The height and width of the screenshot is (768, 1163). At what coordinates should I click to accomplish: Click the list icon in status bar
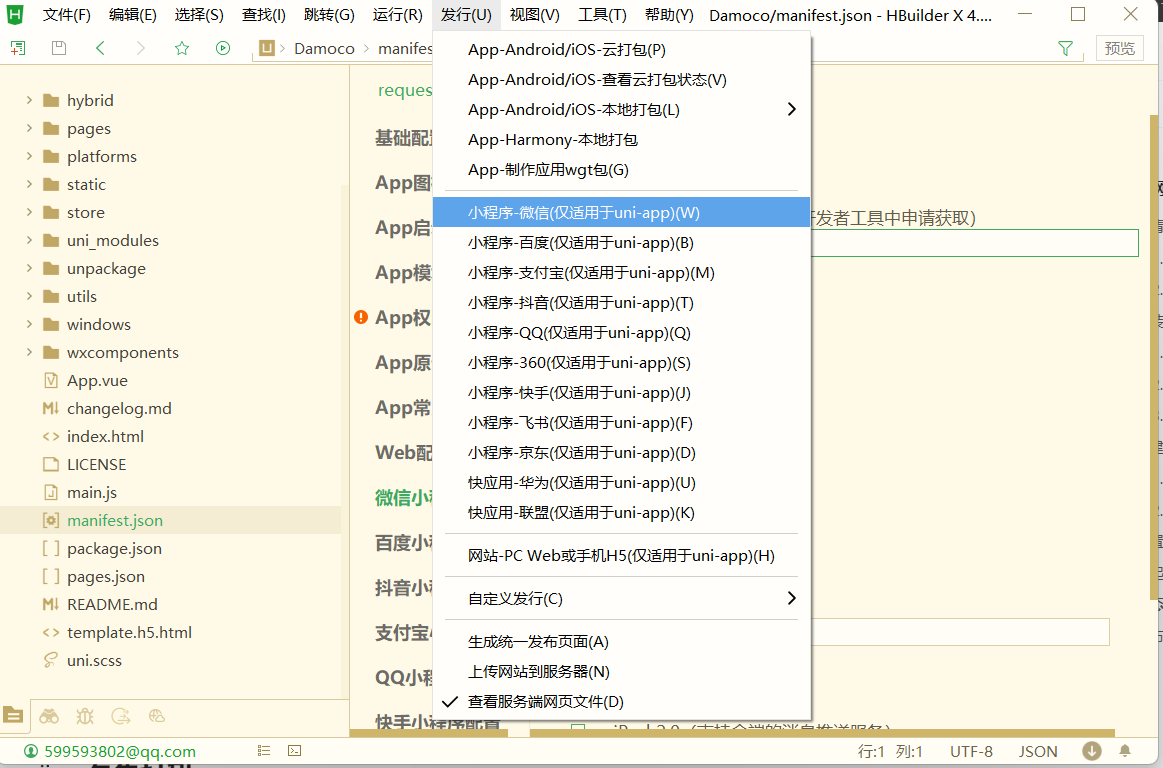(264, 751)
